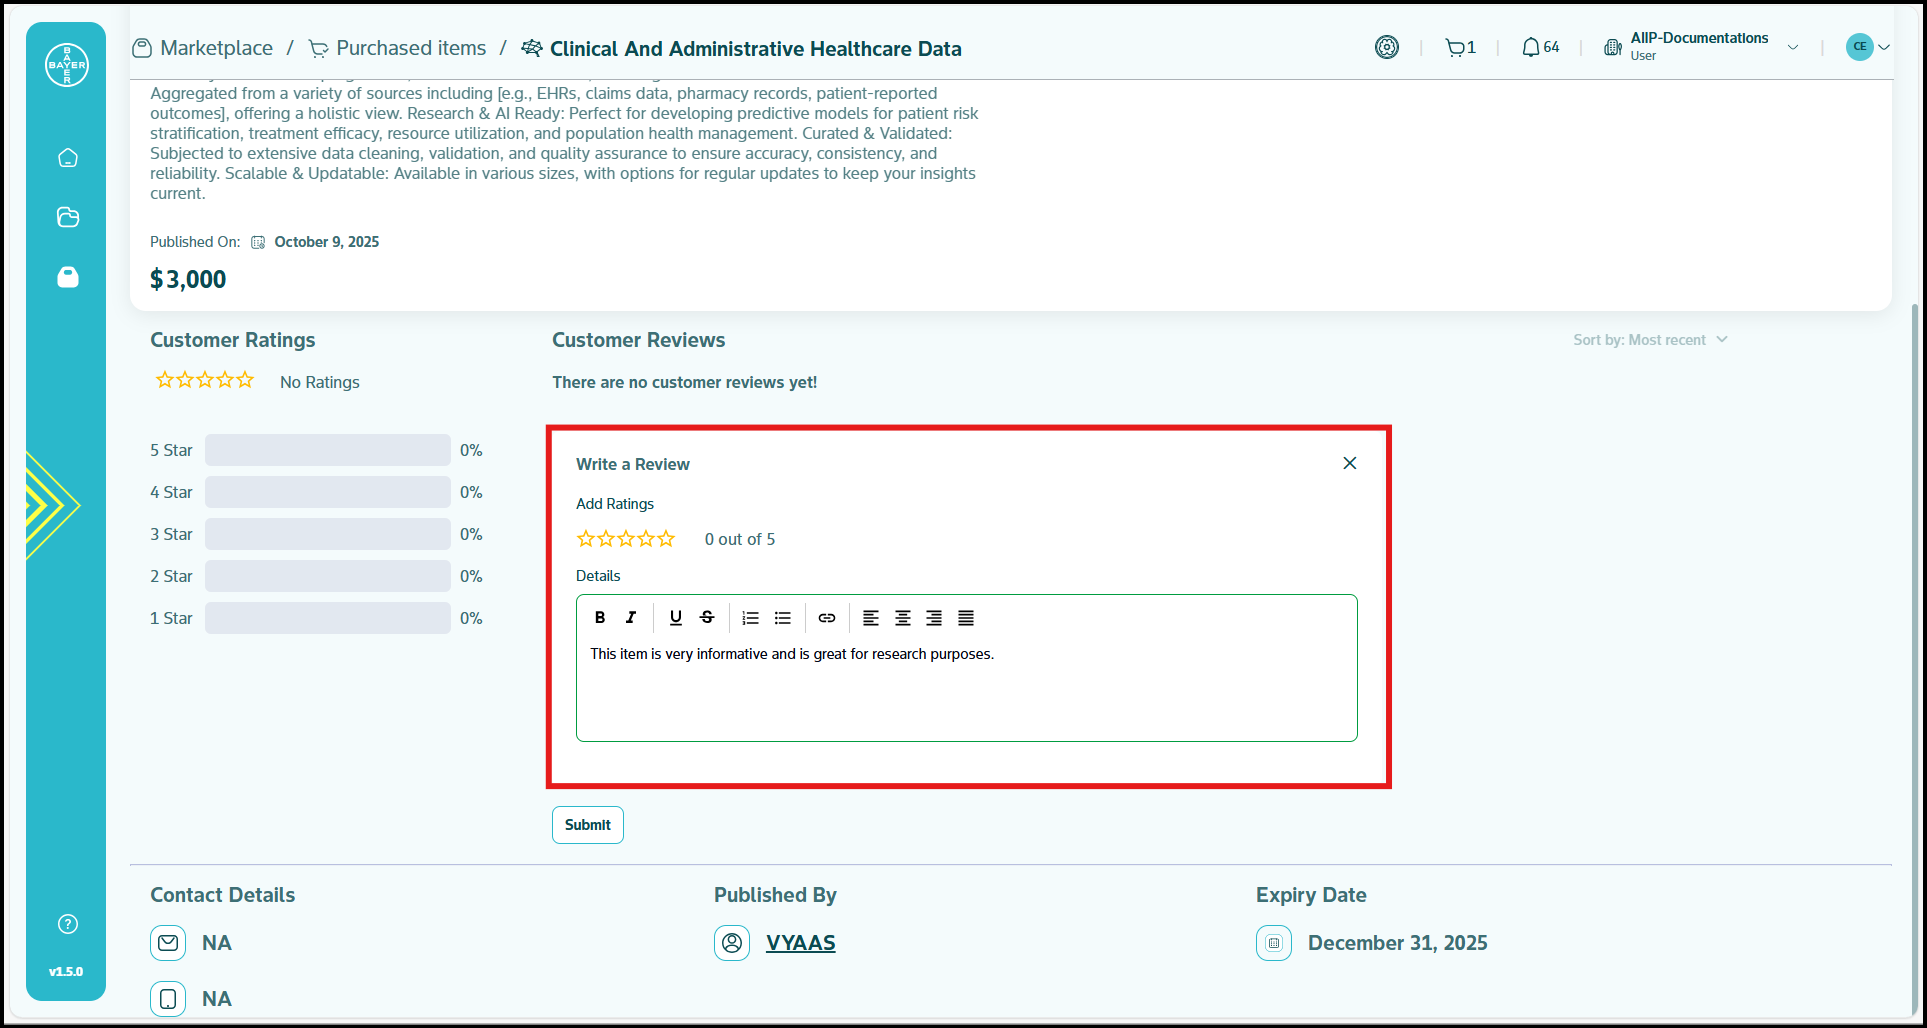
Task: Apply strikethrough formatting
Action: point(707,618)
